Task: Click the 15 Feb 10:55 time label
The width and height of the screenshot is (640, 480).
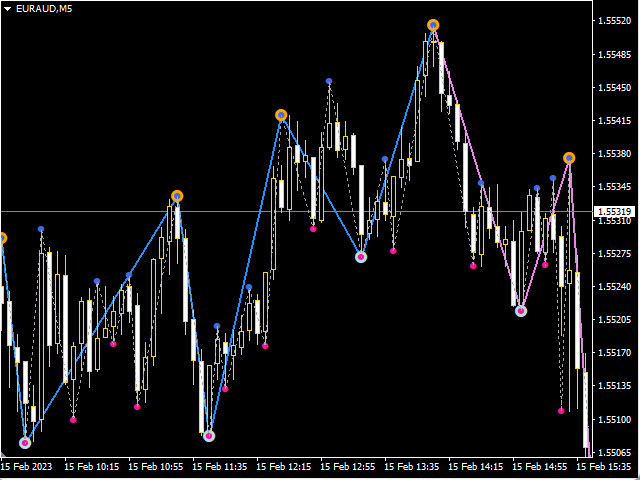Action: pyautogui.click(x=156, y=466)
